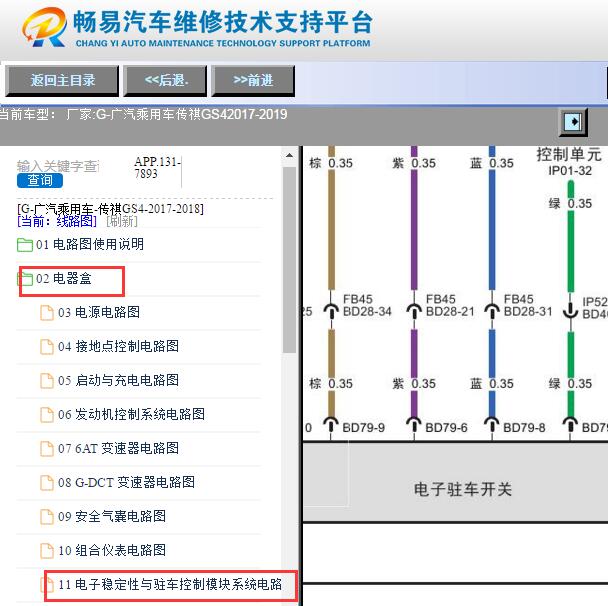Go back with the <<后退 button
608x606 pixels.
click(x=165, y=81)
